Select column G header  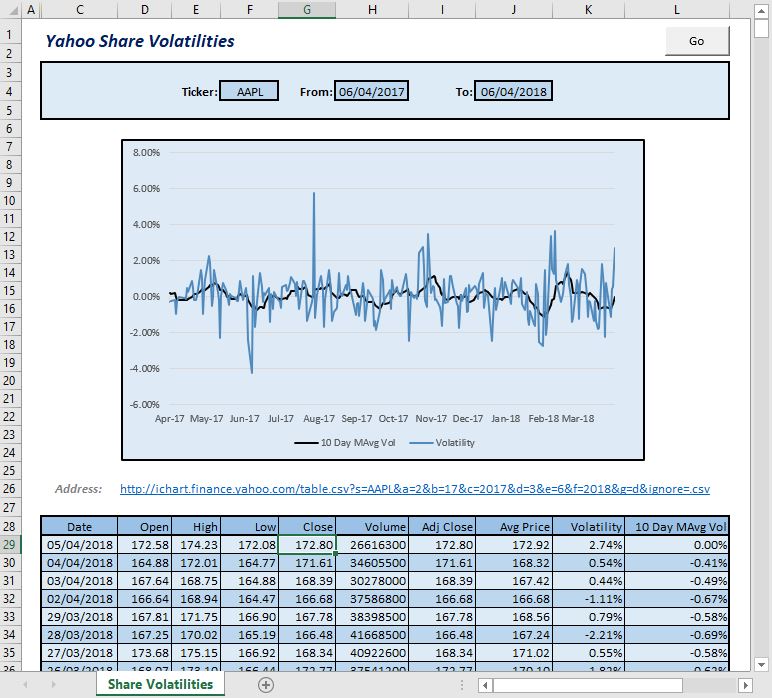307,9
